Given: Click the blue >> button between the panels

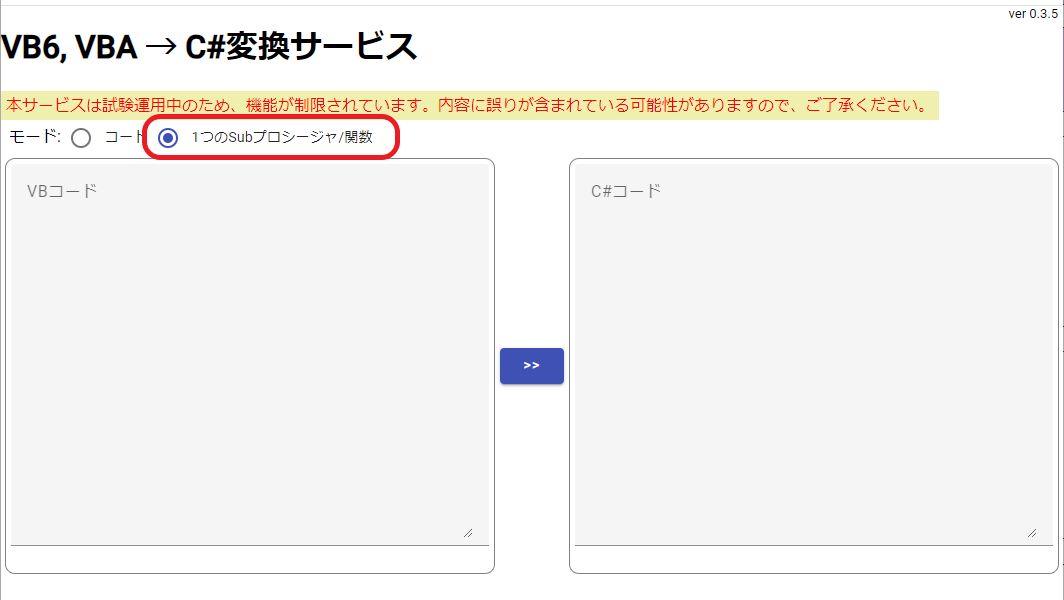Looking at the screenshot, I should point(531,365).
